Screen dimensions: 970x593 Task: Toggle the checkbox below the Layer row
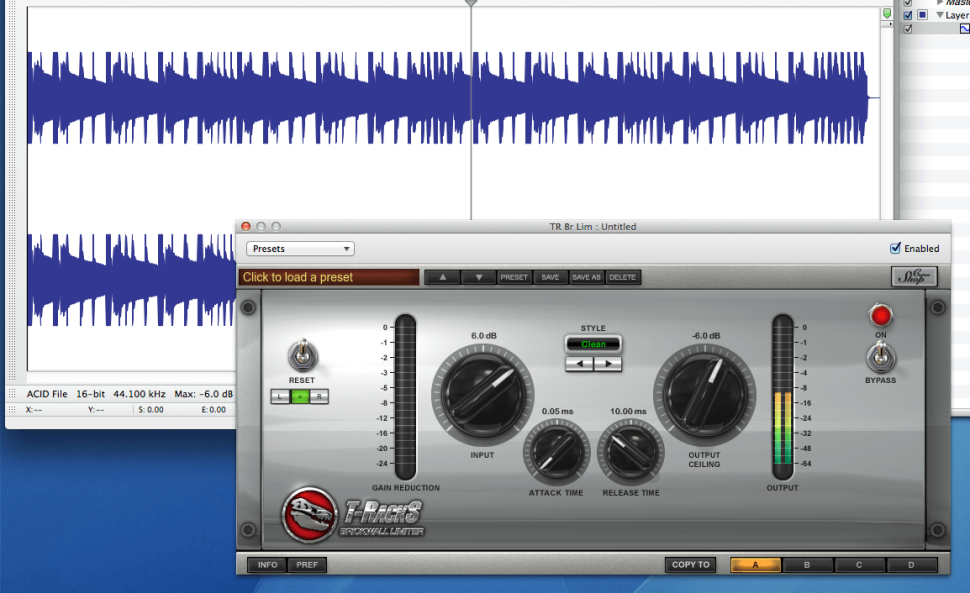(908, 28)
